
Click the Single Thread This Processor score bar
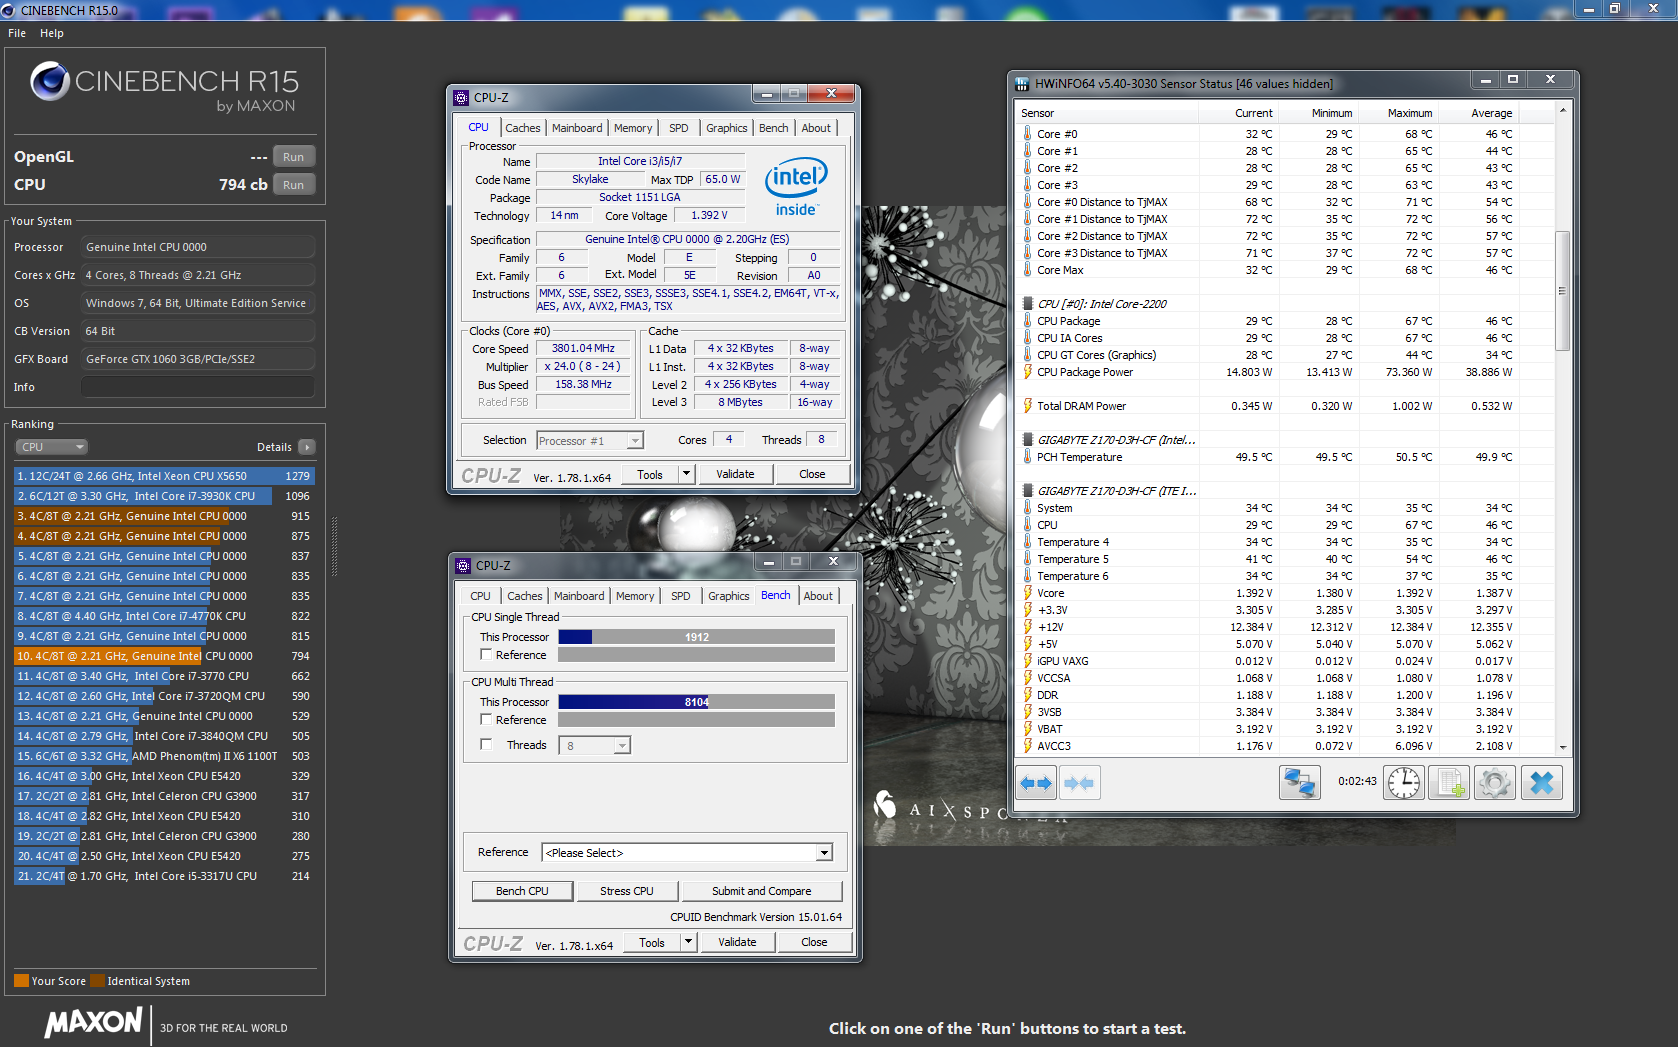click(696, 637)
